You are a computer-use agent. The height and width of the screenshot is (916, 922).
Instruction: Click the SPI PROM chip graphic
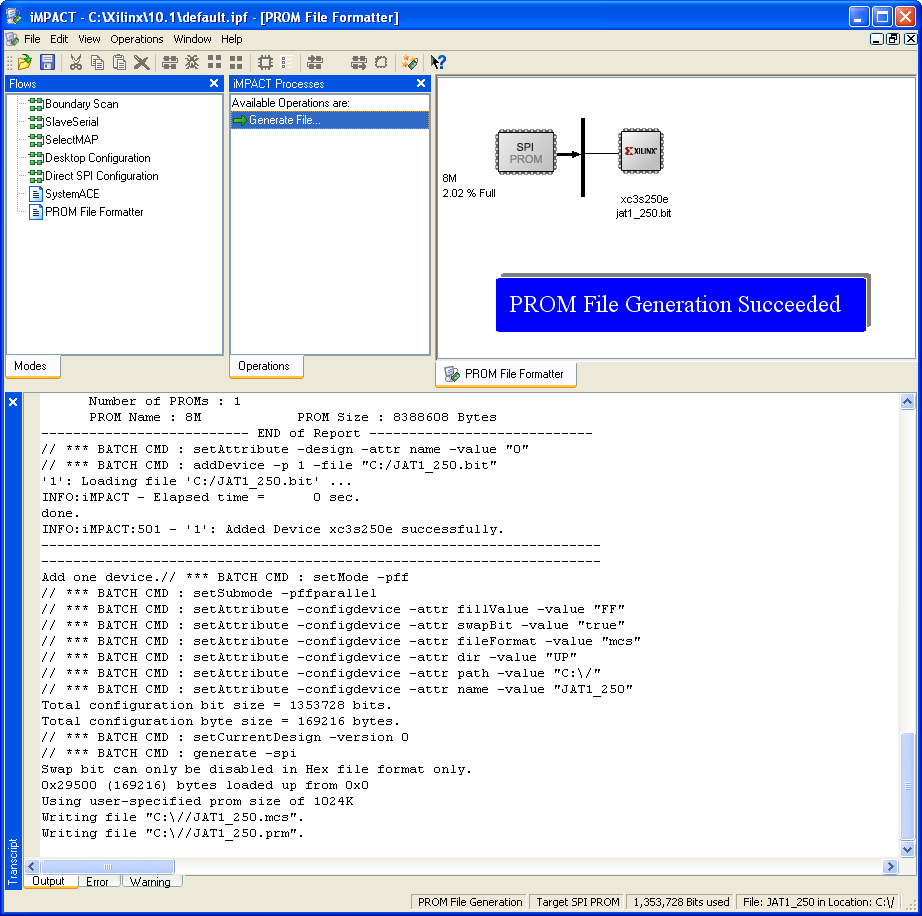click(x=526, y=153)
